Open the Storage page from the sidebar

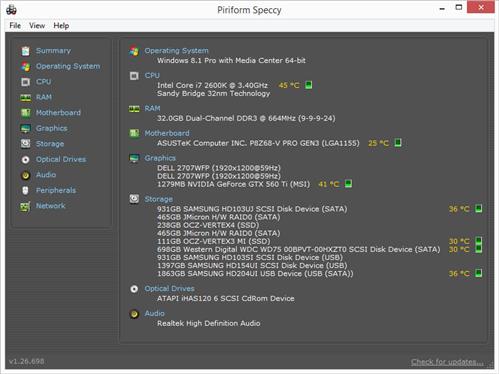pyautogui.click(x=50, y=144)
